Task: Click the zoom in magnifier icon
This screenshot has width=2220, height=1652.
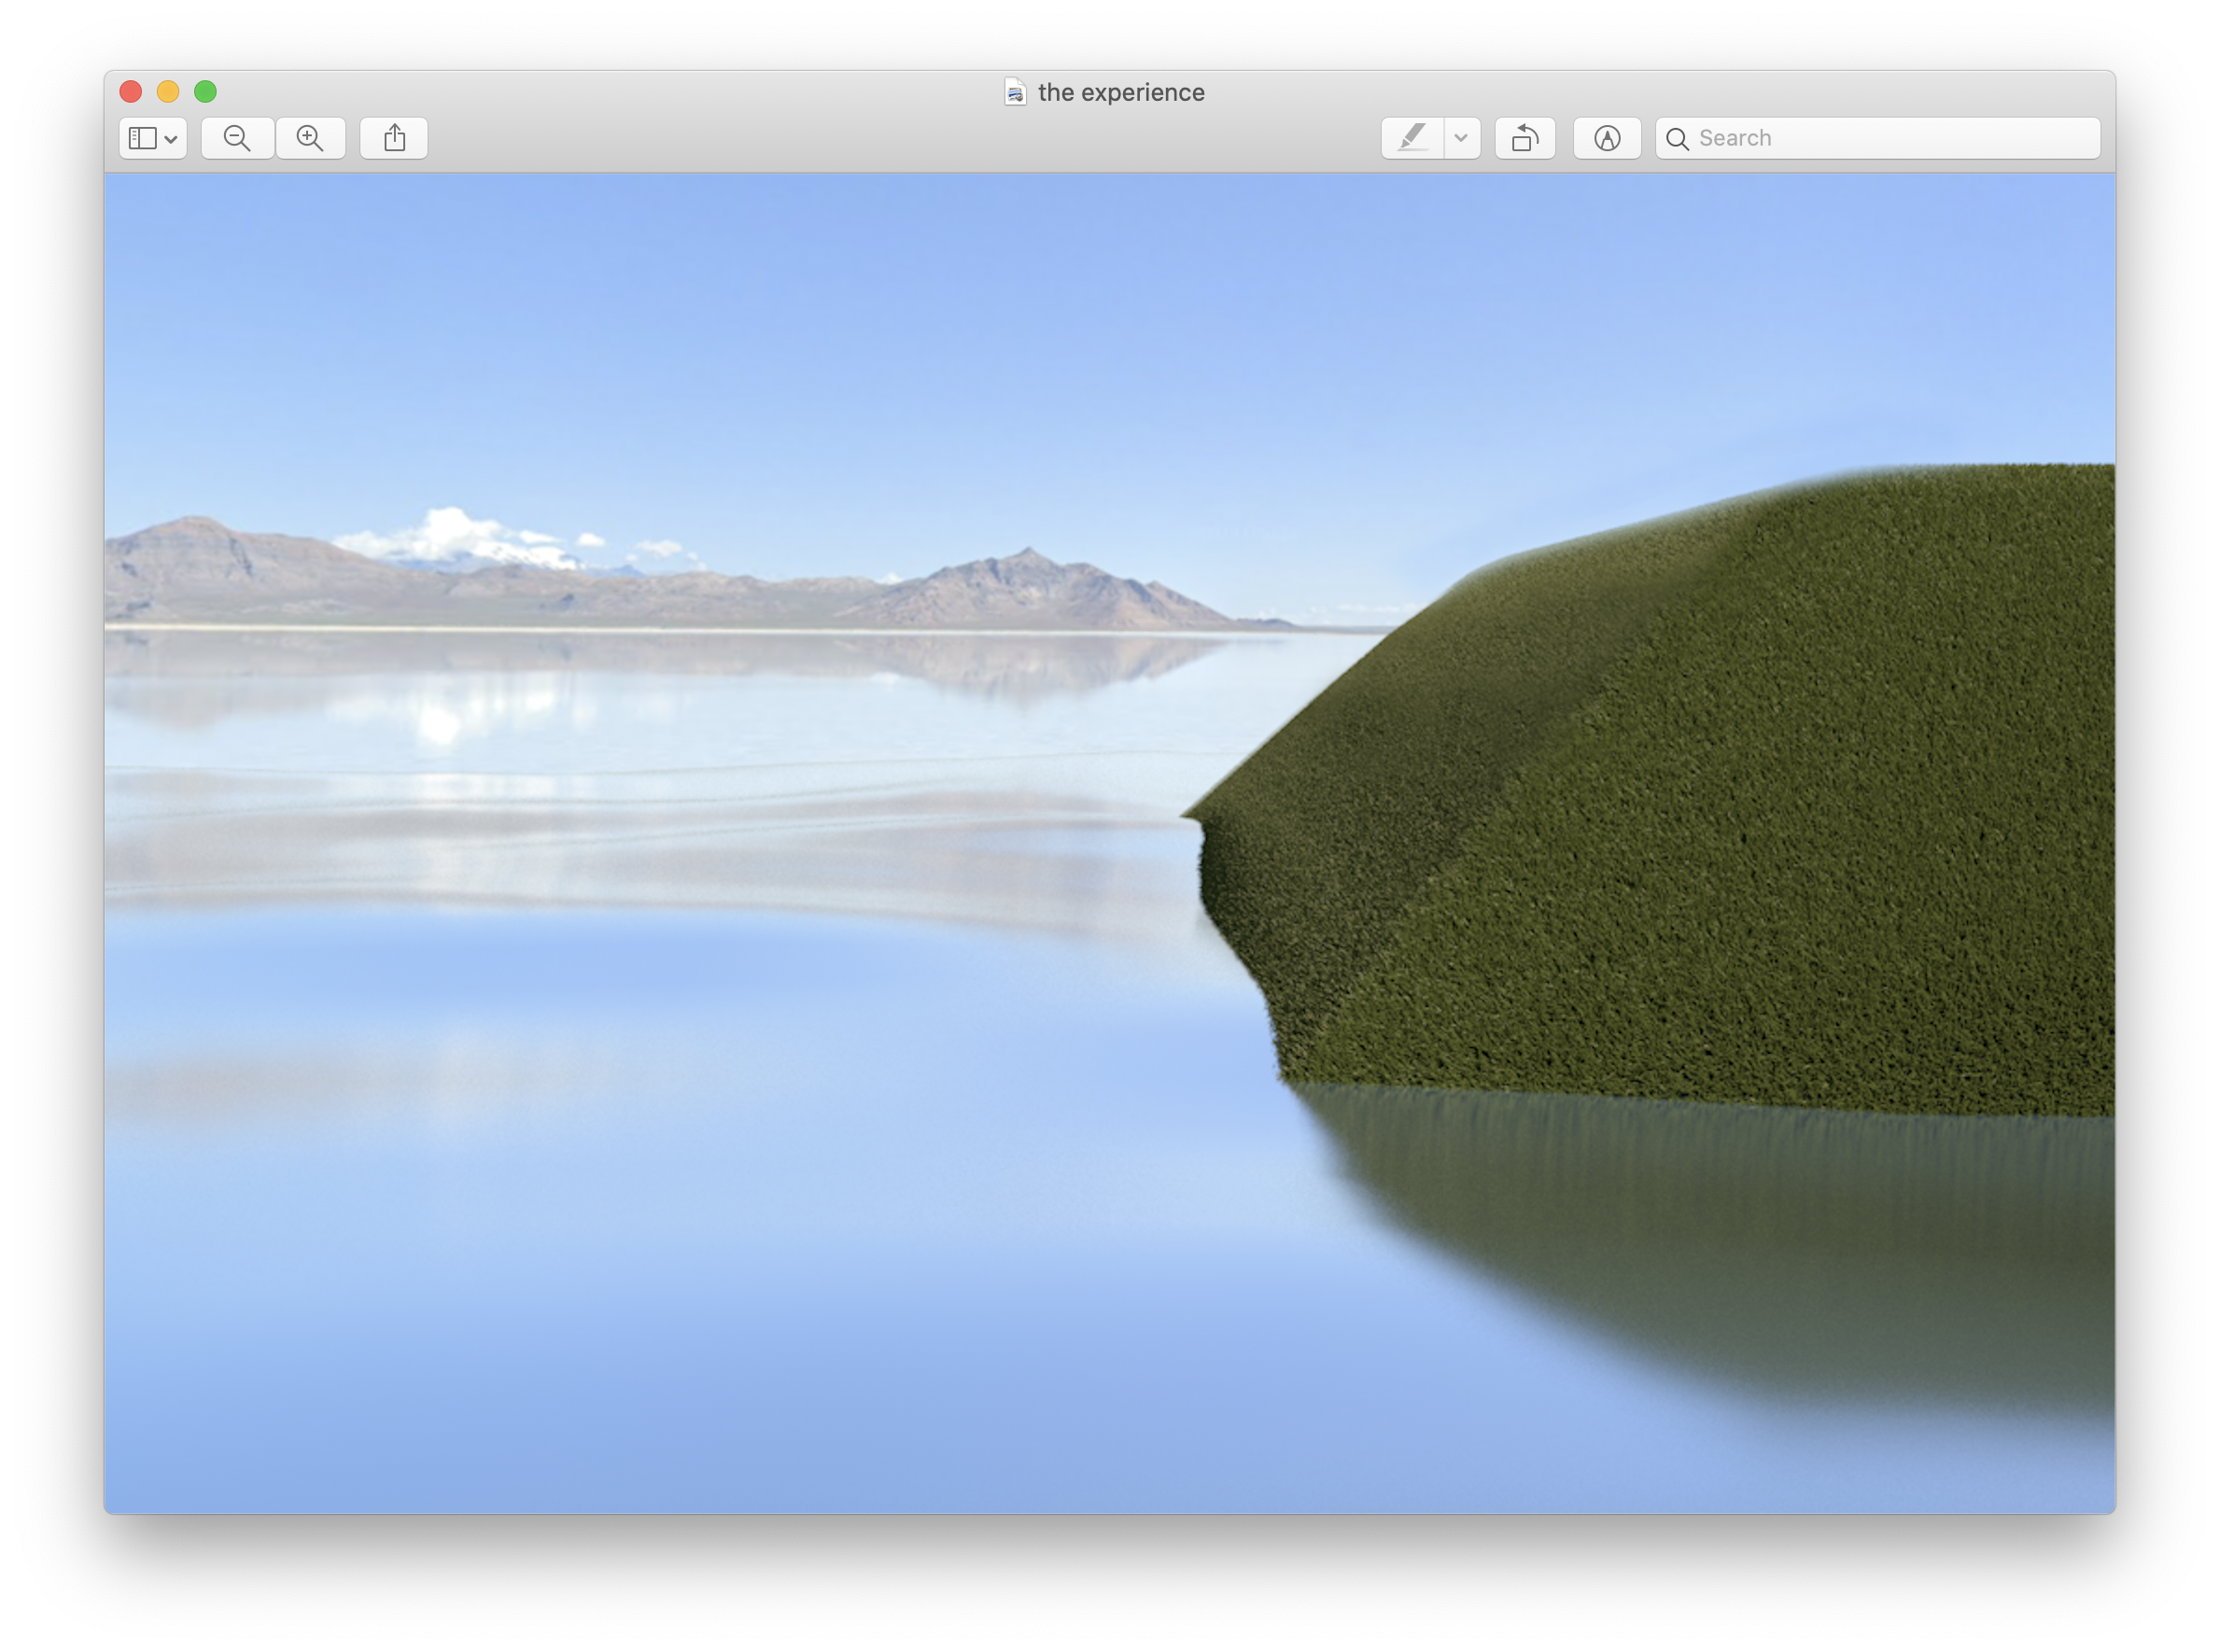Action: coord(310,138)
